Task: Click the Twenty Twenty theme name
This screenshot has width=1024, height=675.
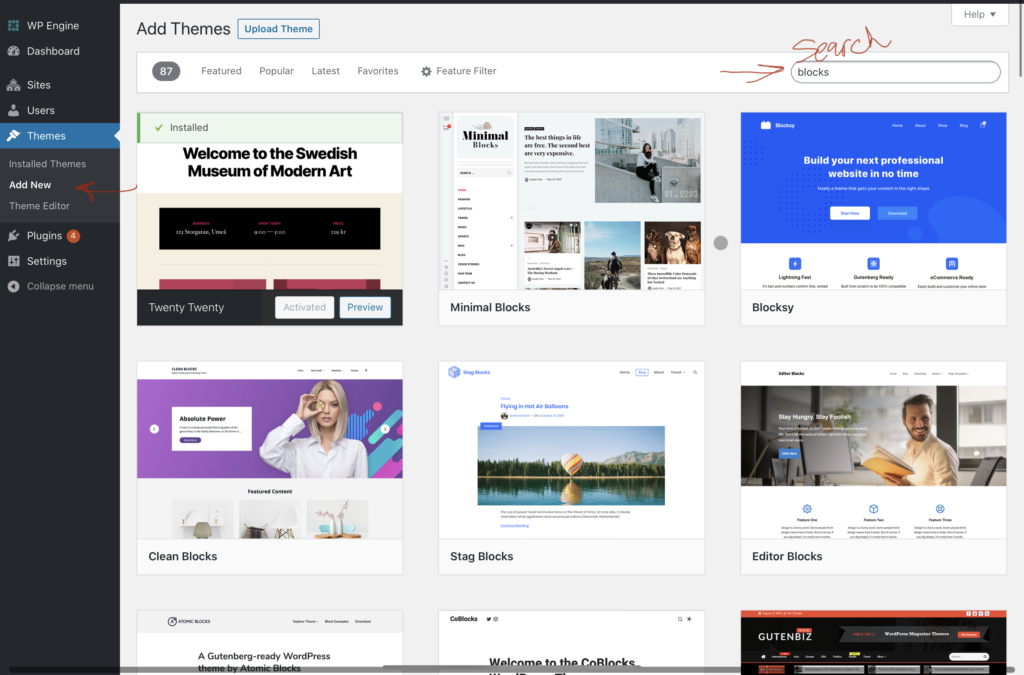Action: (x=186, y=307)
